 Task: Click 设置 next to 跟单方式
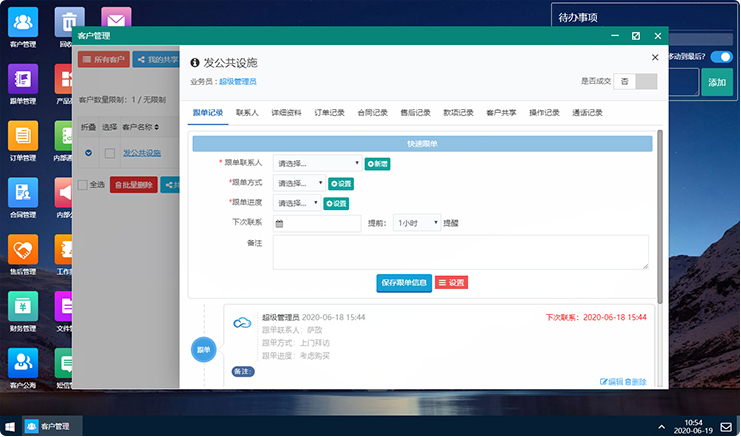click(x=341, y=184)
